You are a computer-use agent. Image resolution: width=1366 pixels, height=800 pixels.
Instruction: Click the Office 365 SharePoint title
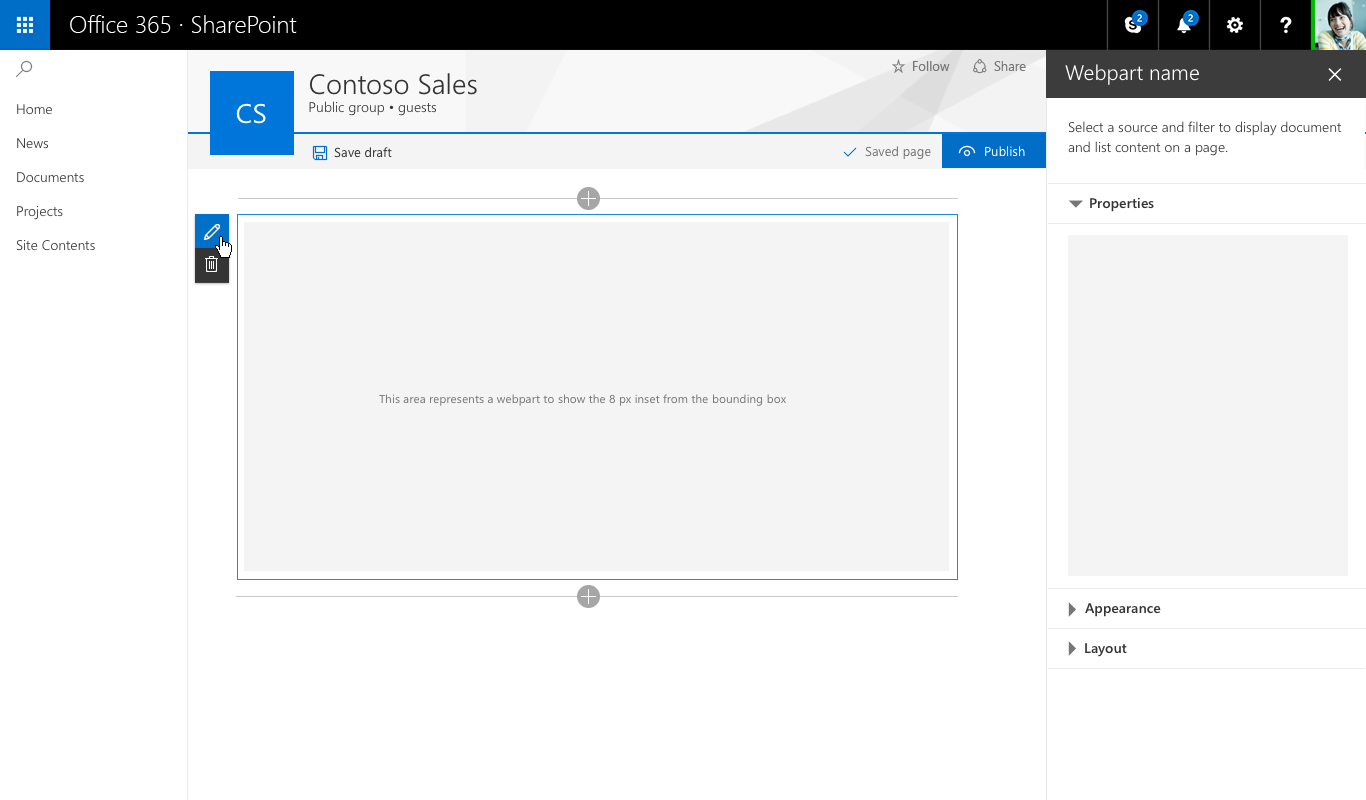[183, 25]
